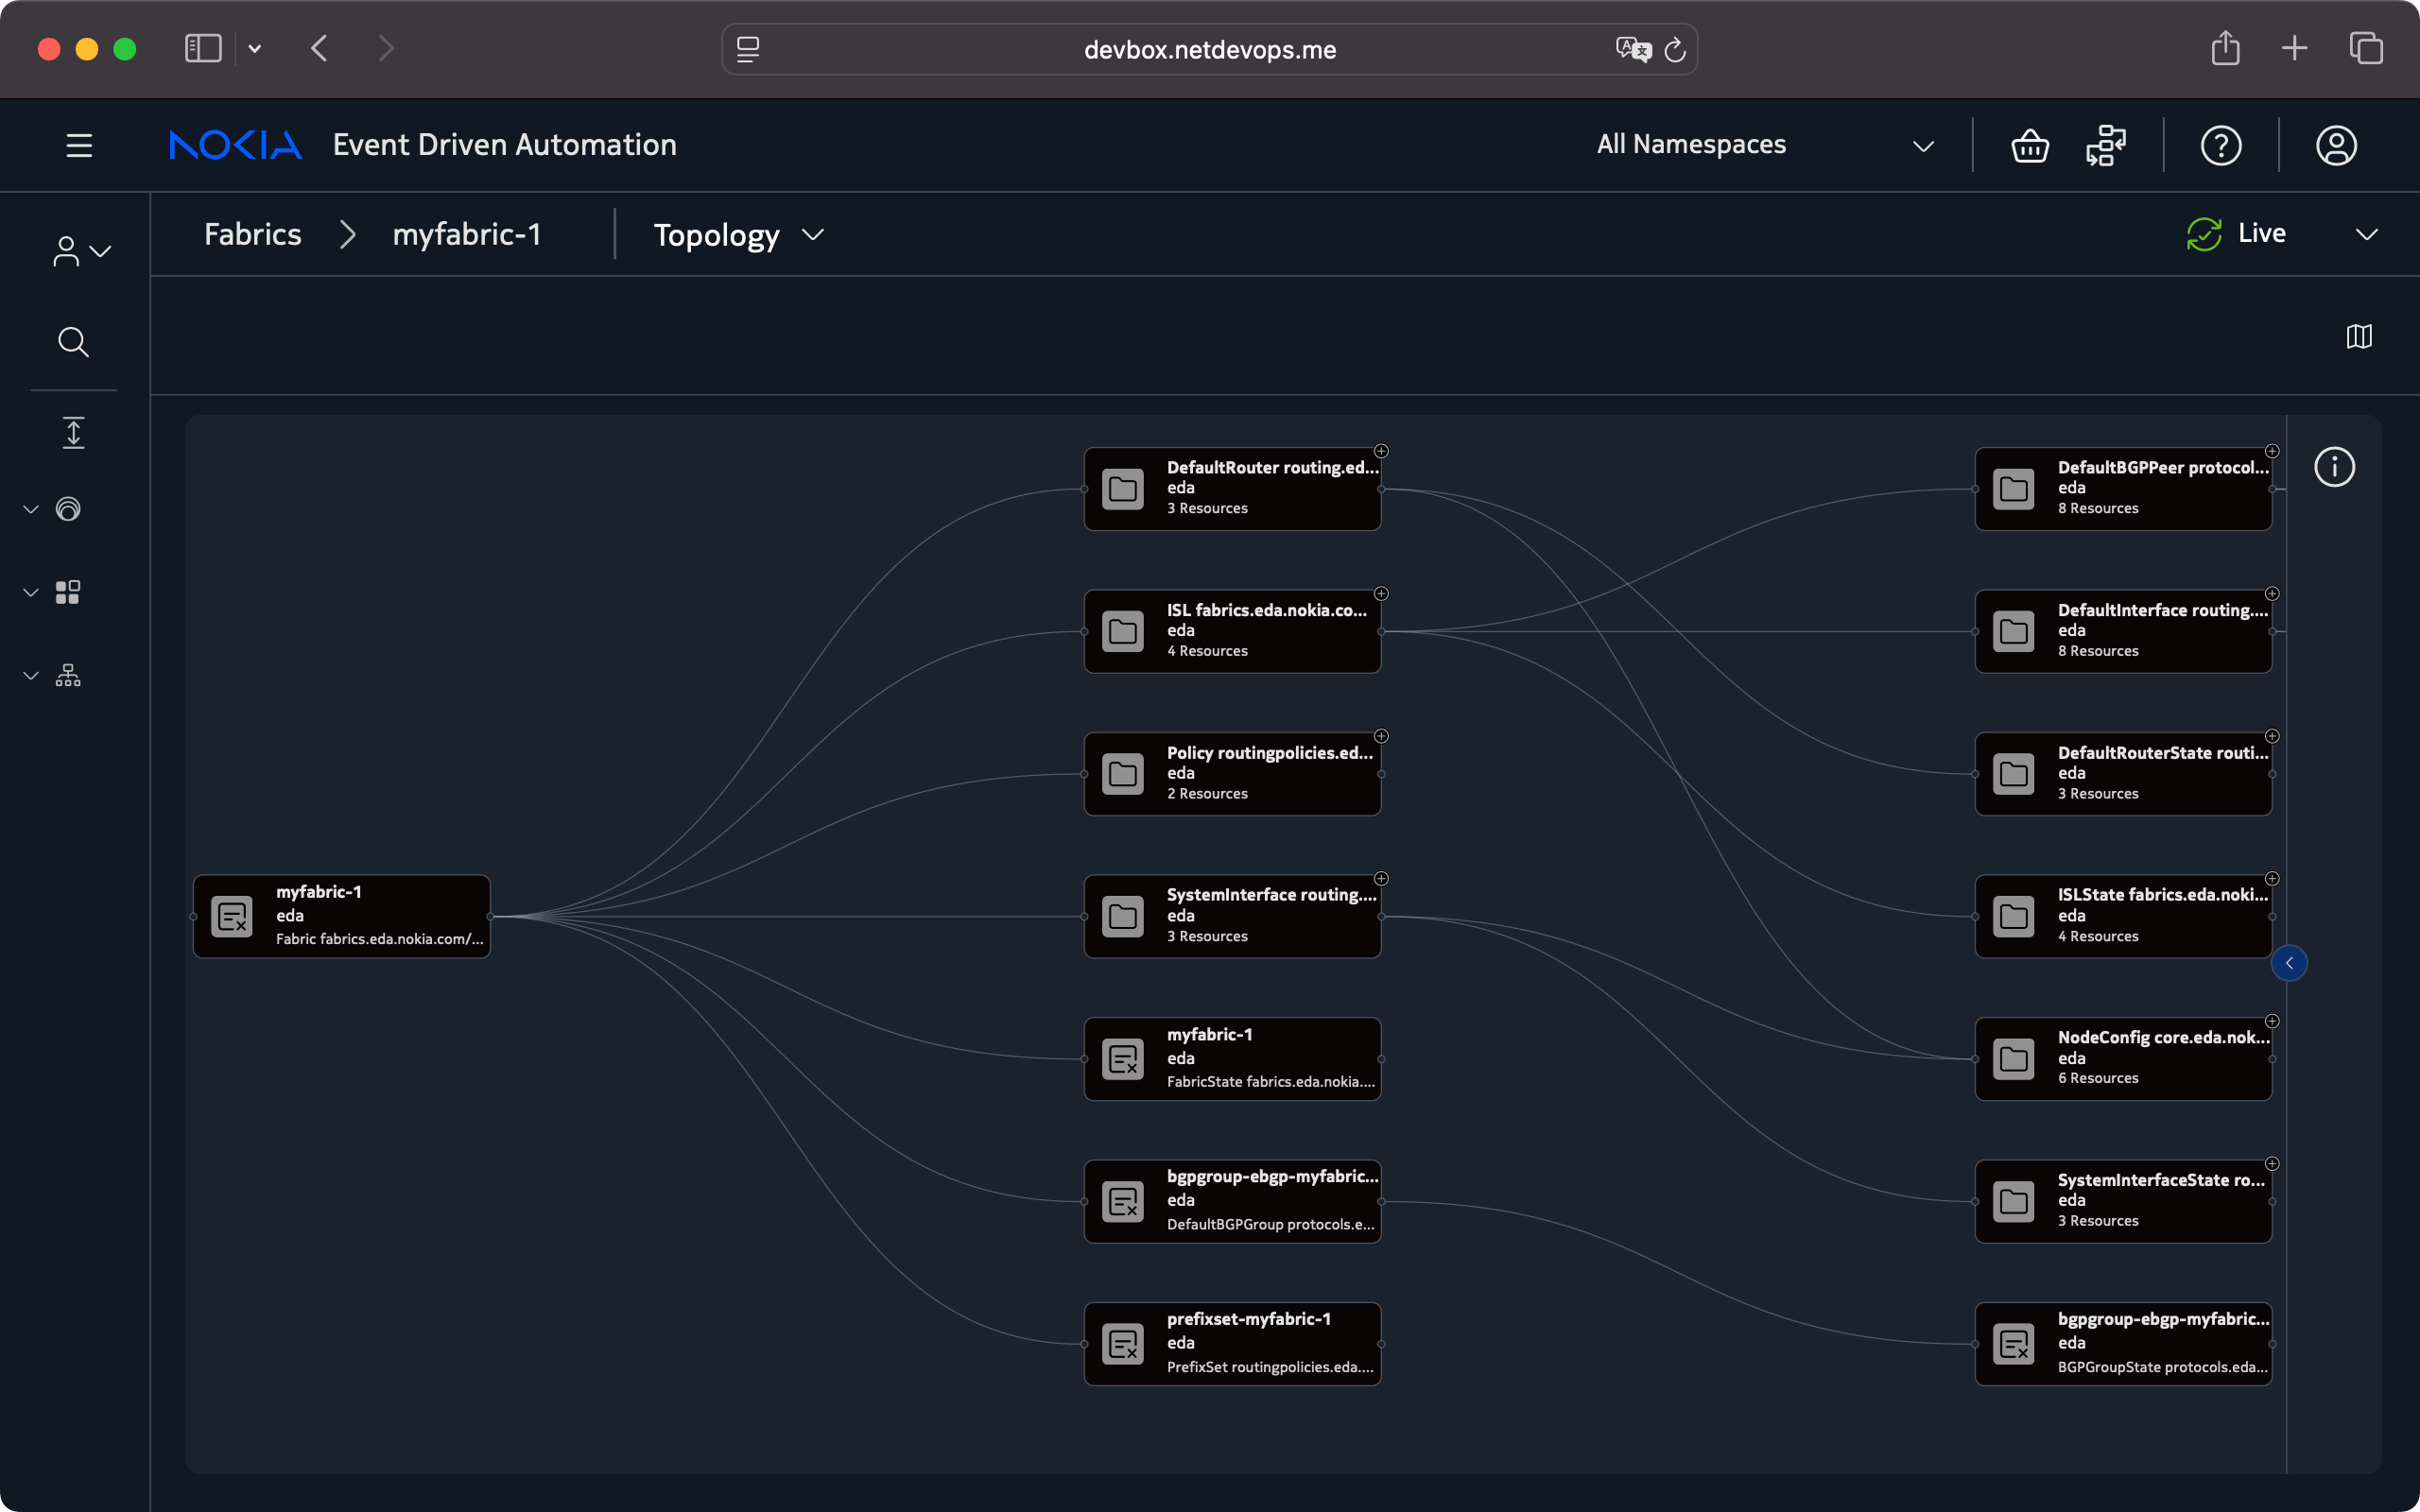Image resolution: width=2420 pixels, height=1512 pixels.
Task: Open the hamburger main menu
Action: point(79,146)
